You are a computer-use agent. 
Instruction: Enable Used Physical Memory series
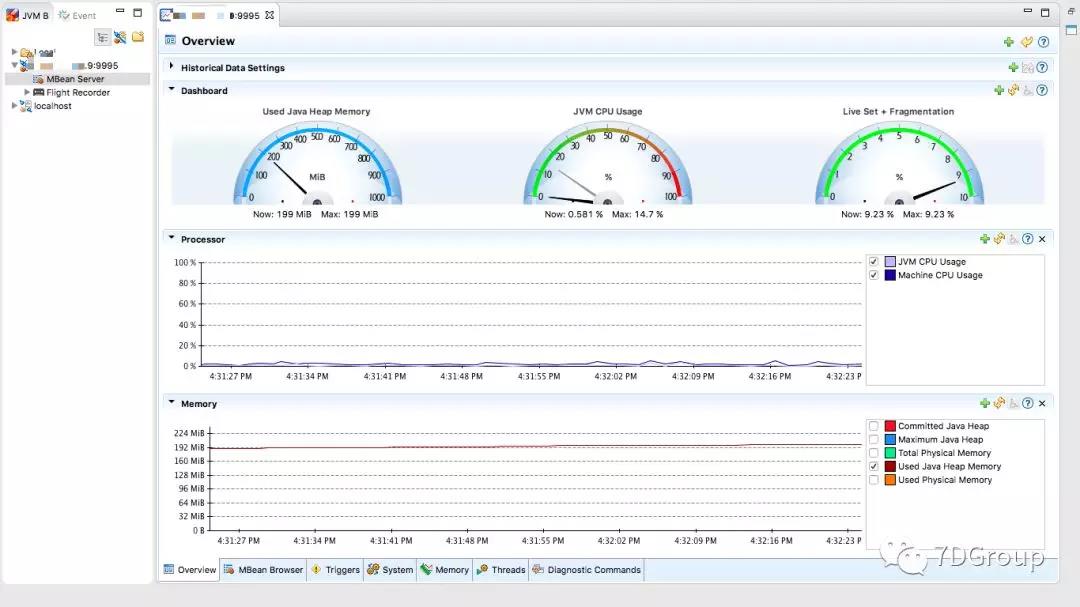coord(873,480)
